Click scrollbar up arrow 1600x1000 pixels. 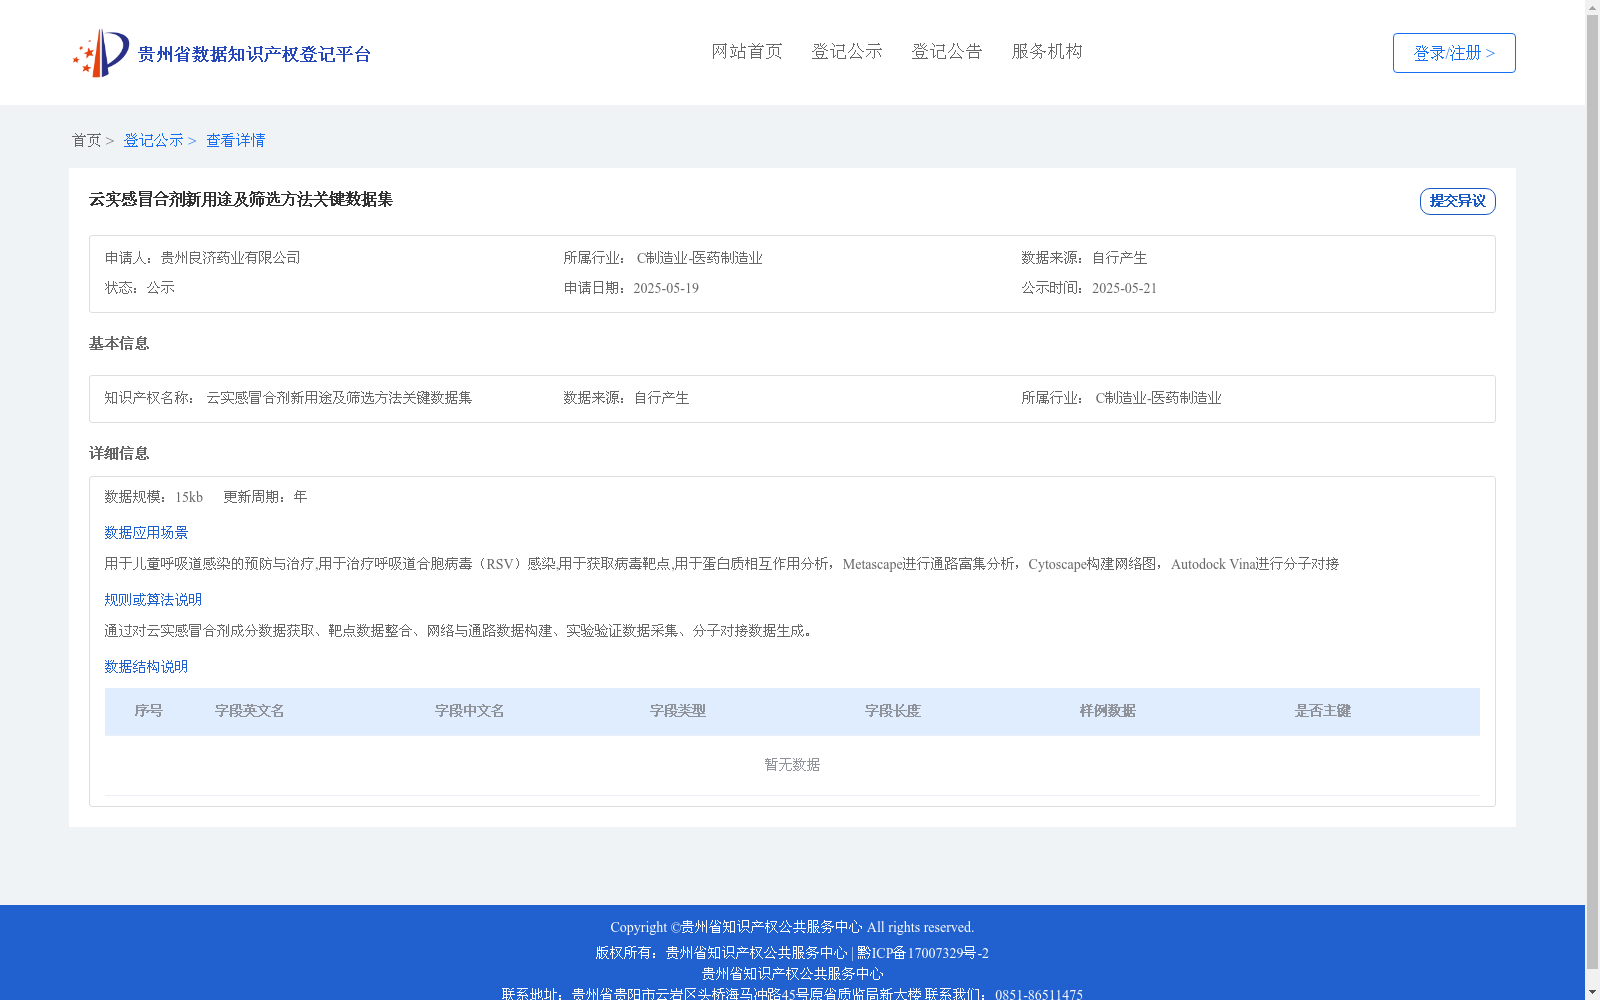(x=1592, y=7)
